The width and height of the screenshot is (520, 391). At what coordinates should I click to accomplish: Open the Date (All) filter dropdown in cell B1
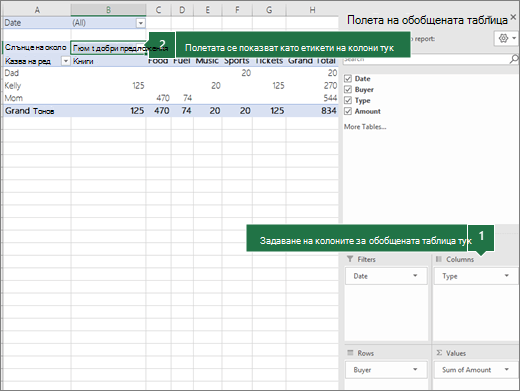pos(141,23)
